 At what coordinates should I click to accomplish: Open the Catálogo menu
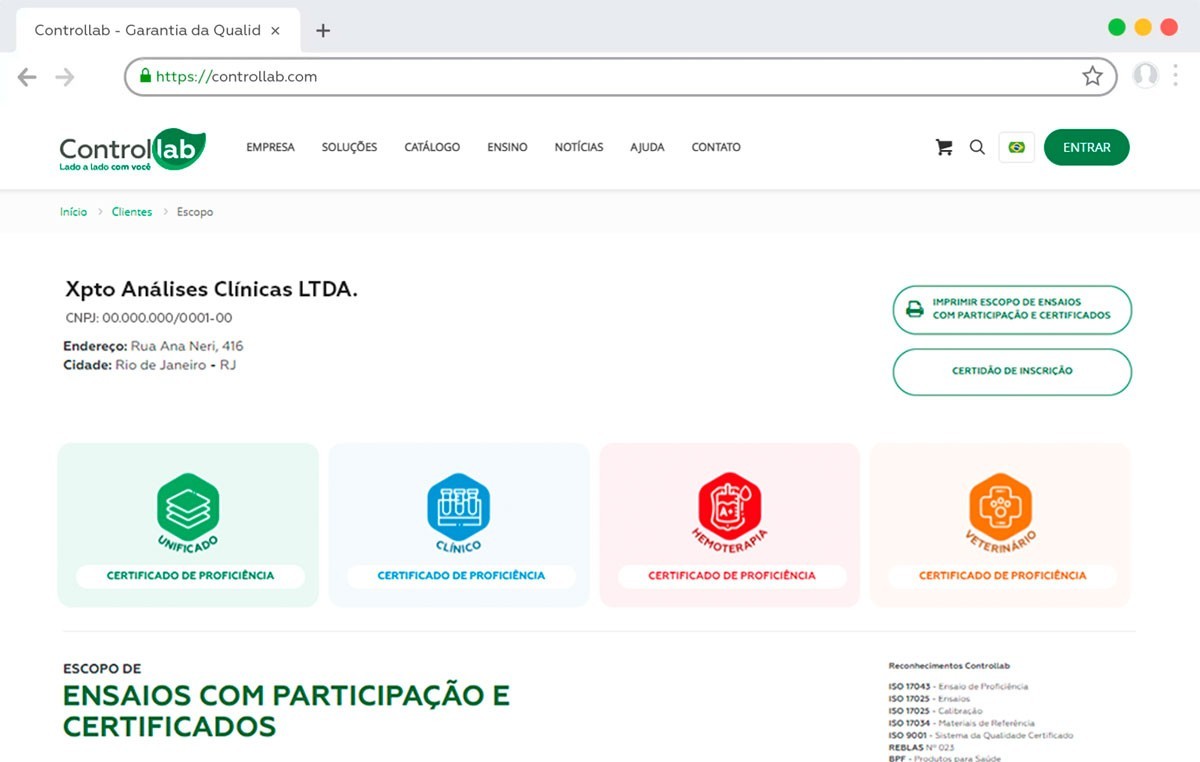[432, 147]
